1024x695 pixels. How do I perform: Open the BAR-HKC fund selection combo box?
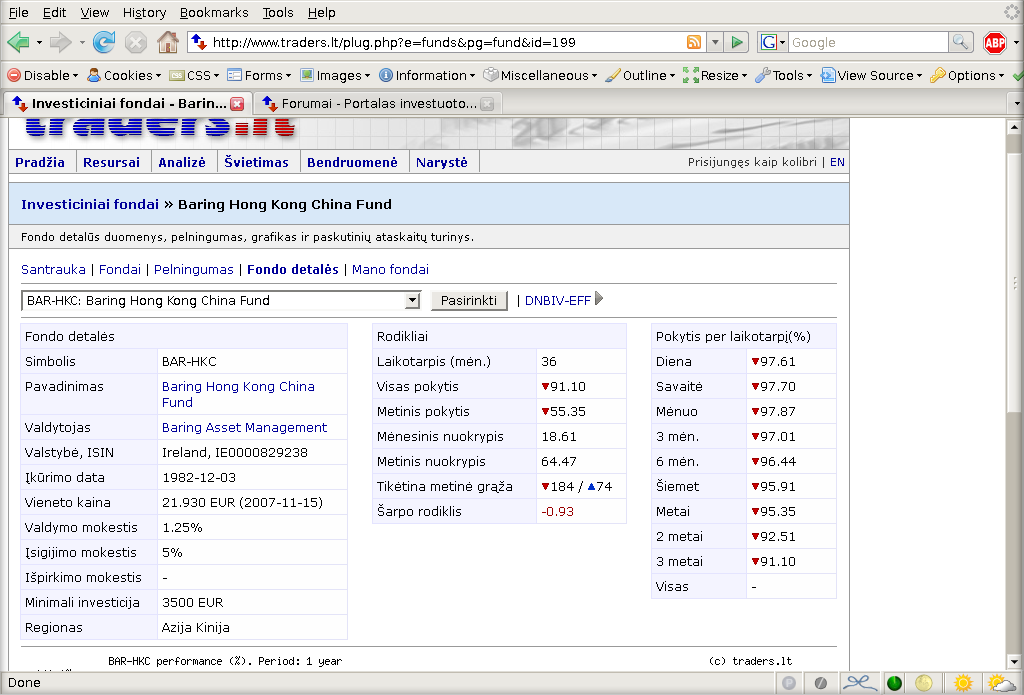point(221,300)
